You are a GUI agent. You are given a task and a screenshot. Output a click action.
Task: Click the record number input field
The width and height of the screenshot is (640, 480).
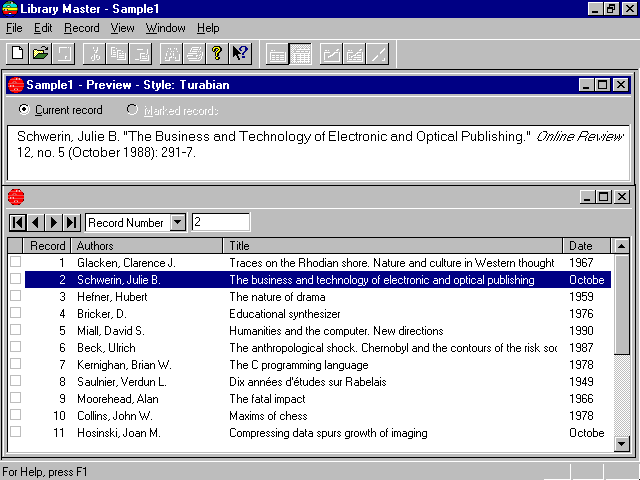click(x=220, y=222)
